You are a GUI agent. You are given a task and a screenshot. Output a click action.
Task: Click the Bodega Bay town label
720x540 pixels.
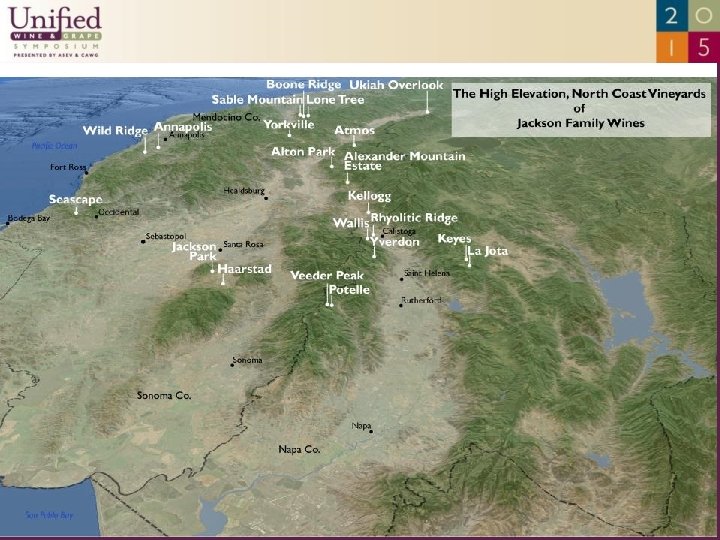coord(29,218)
